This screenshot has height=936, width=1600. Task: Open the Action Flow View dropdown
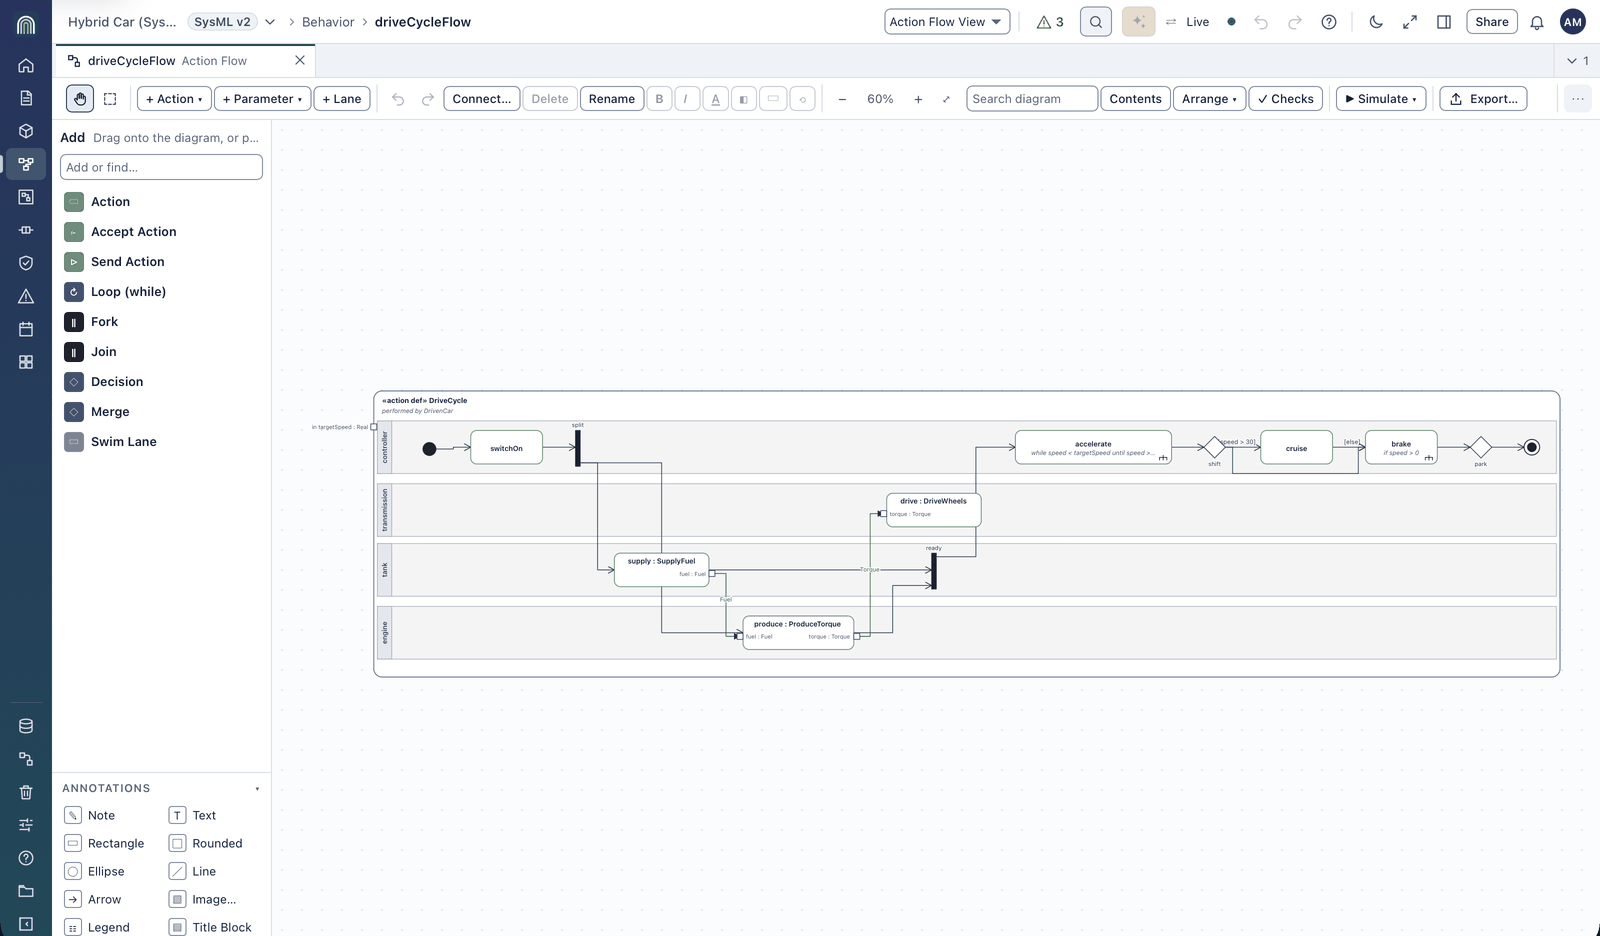[x=947, y=22]
